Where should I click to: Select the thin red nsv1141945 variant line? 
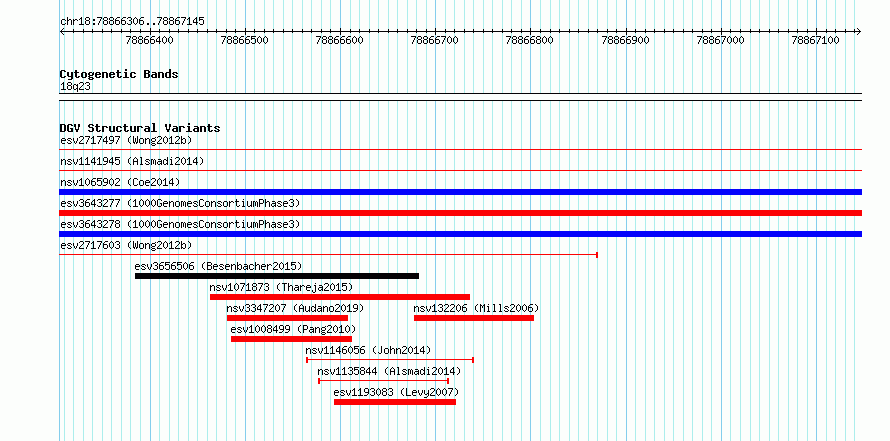click(x=461, y=170)
